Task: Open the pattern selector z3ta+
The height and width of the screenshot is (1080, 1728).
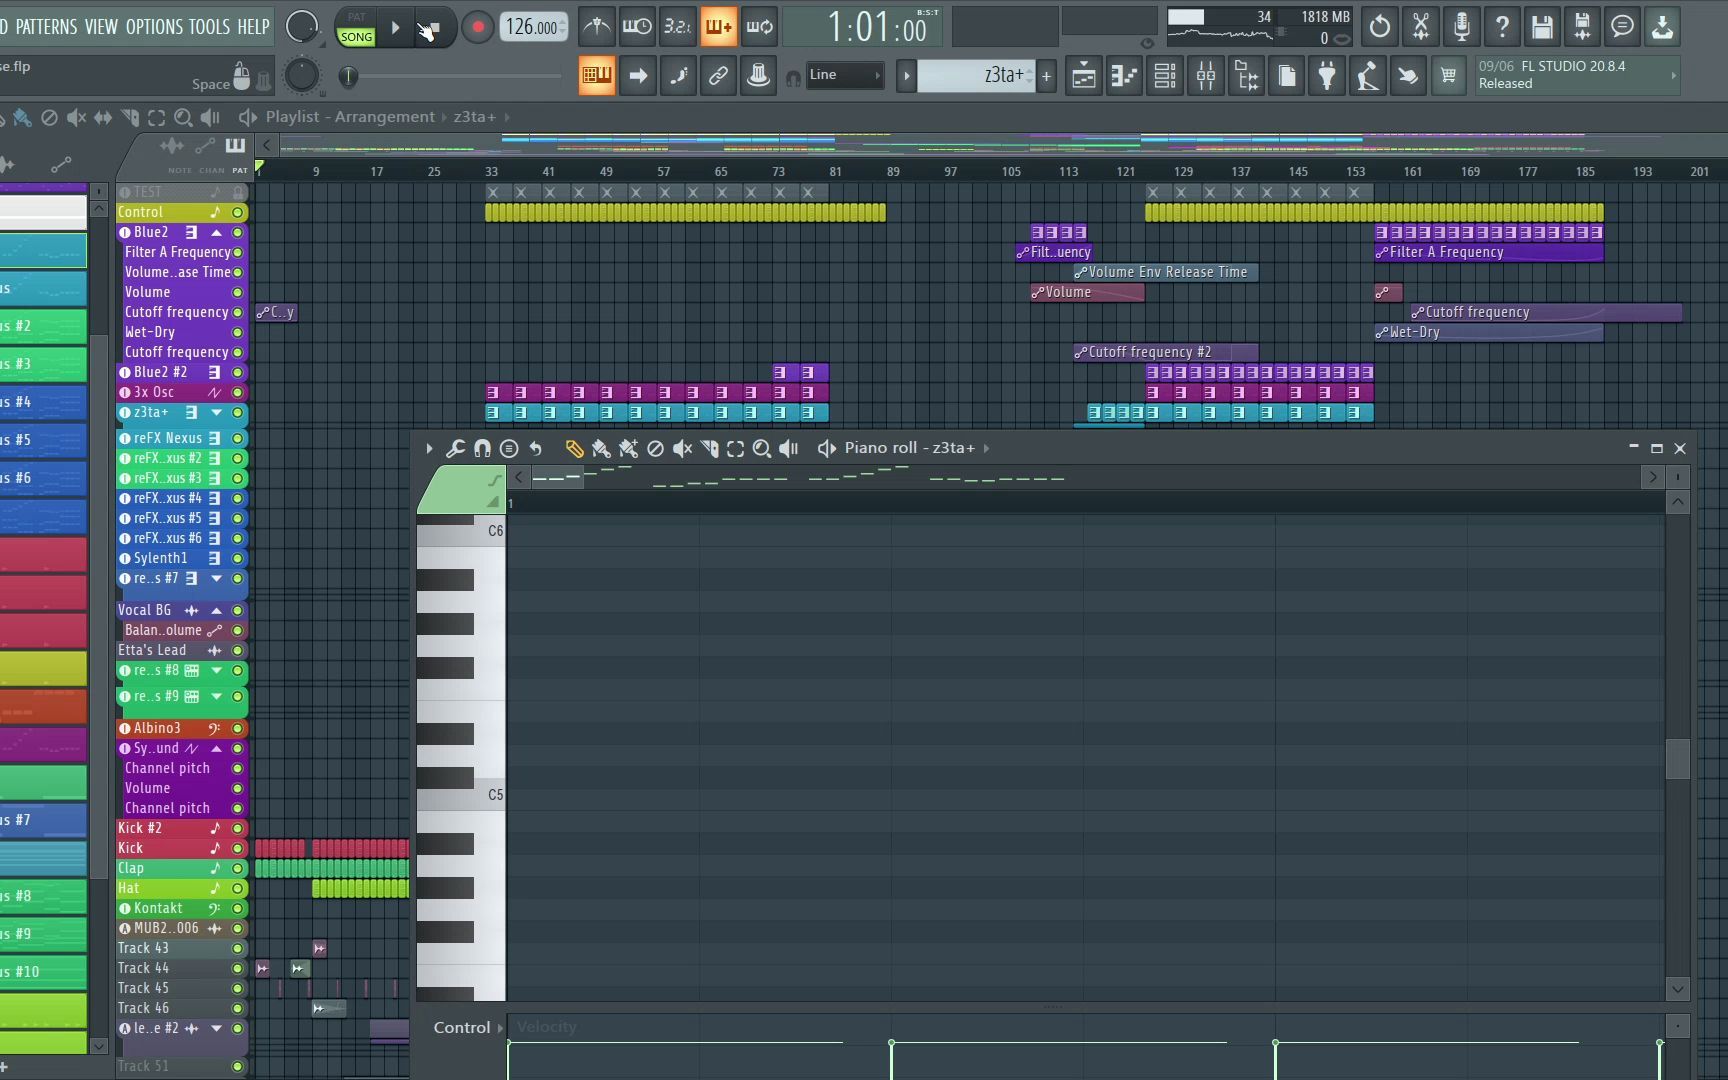Action: [976, 75]
